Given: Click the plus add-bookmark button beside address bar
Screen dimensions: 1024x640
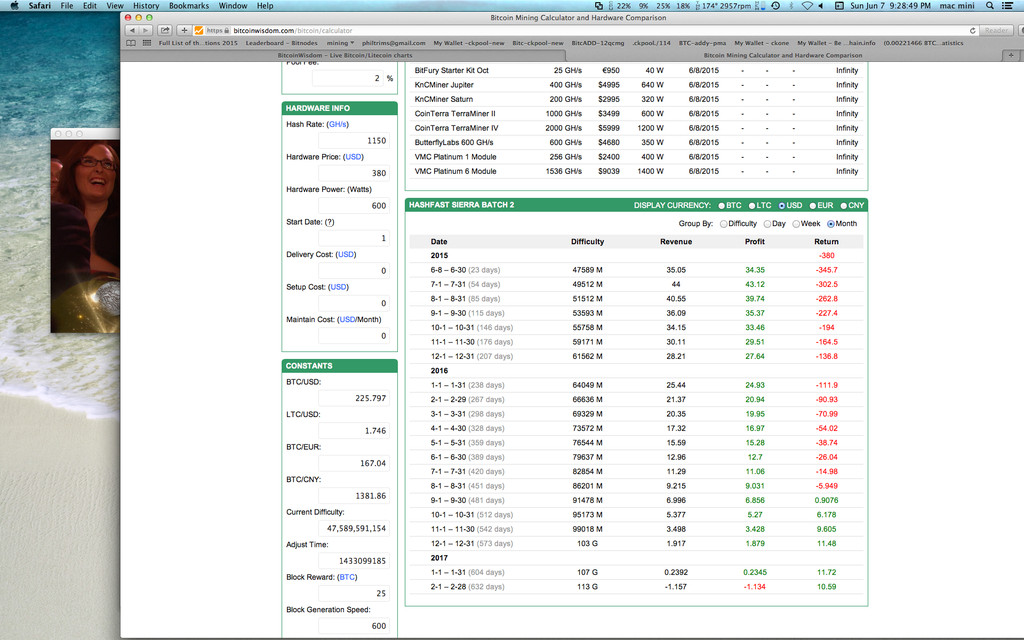Looking at the screenshot, I should click(185, 30).
